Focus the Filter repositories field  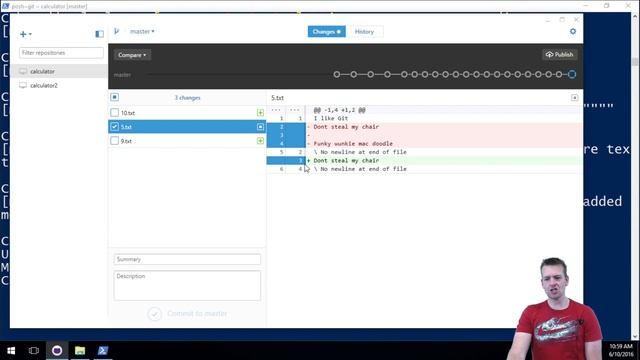click(x=61, y=53)
